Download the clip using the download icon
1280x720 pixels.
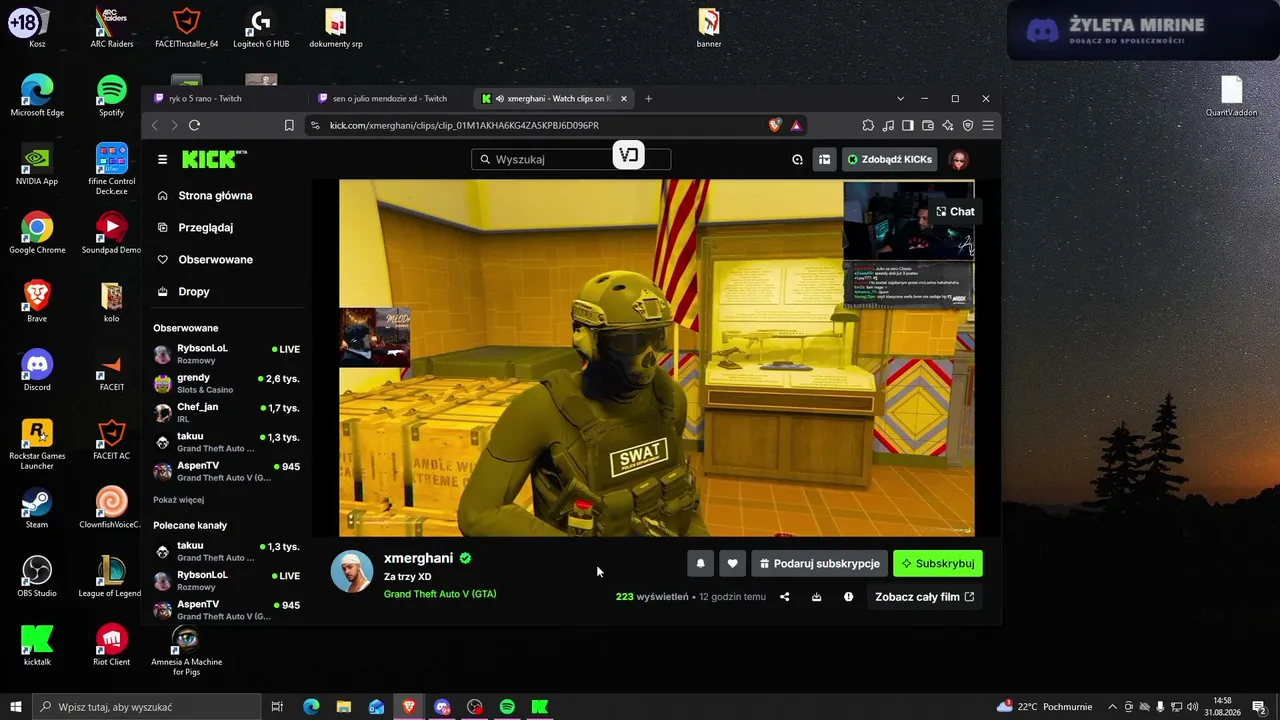pyautogui.click(x=817, y=597)
